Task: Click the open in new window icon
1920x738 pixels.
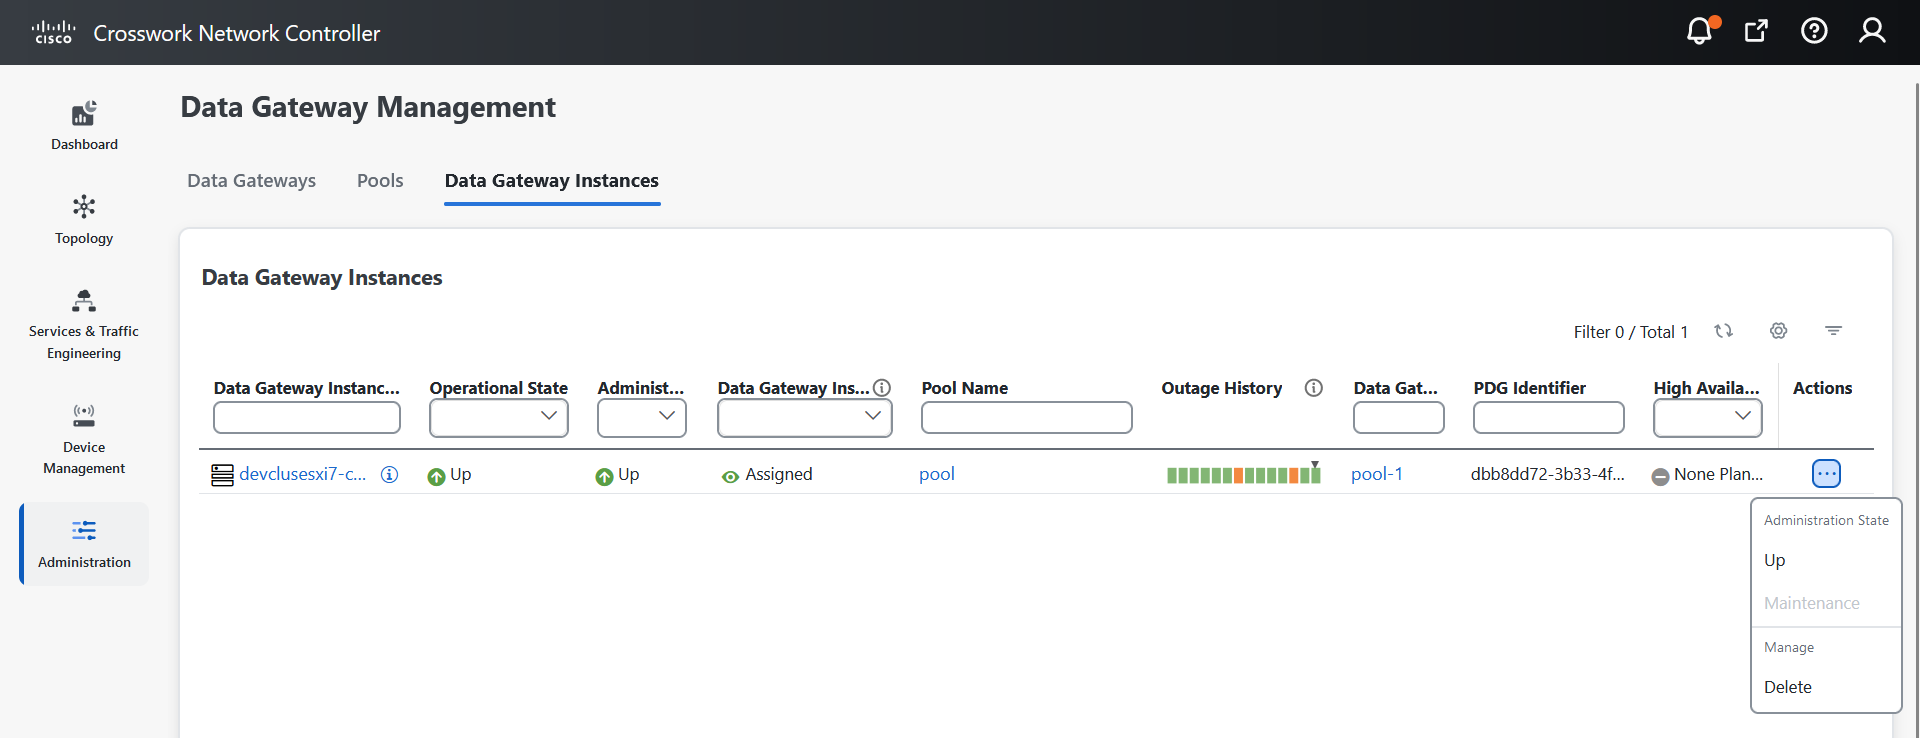Action: pyautogui.click(x=1756, y=31)
